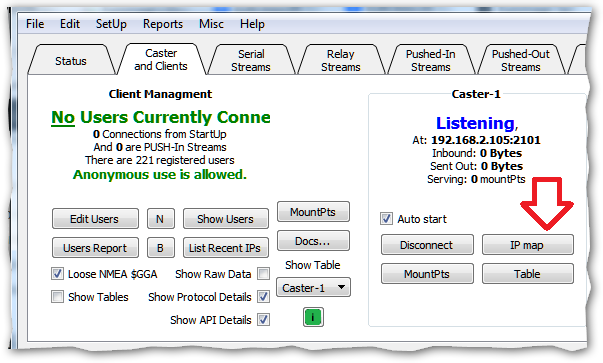Click '0 Connections from StartUp' text
The height and width of the screenshot is (363, 603).
(160, 134)
